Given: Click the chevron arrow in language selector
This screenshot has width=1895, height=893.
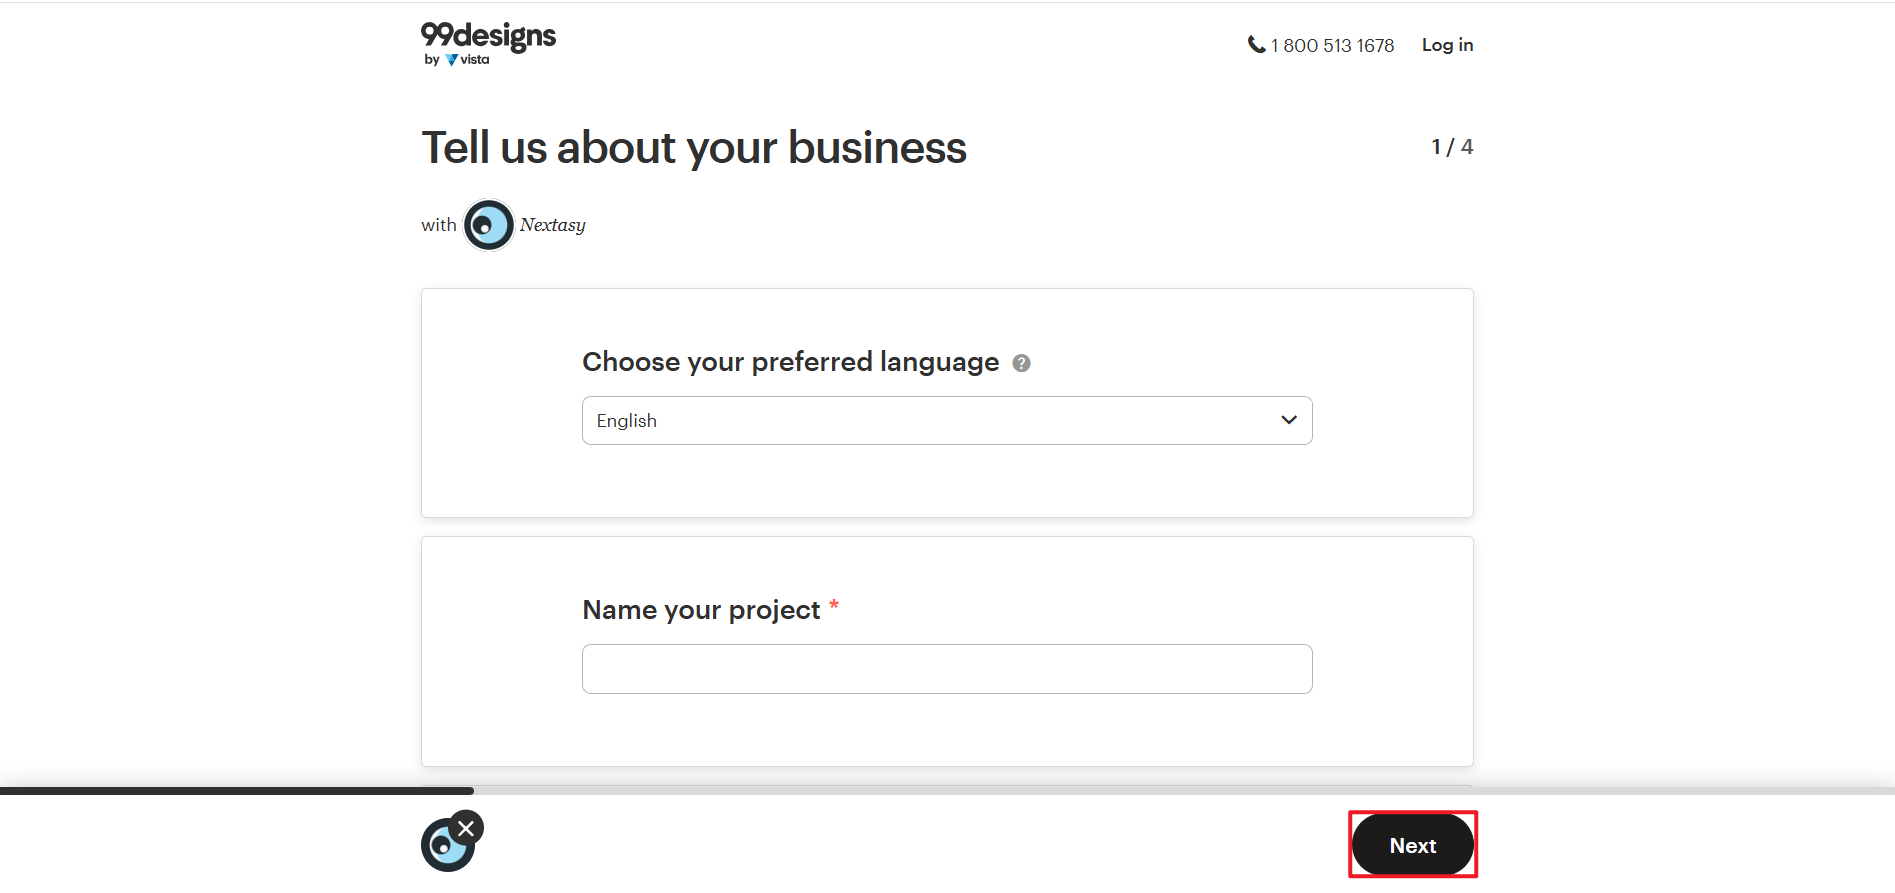Looking at the screenshot, I should pyautogui.click(x=1289, y=420).
